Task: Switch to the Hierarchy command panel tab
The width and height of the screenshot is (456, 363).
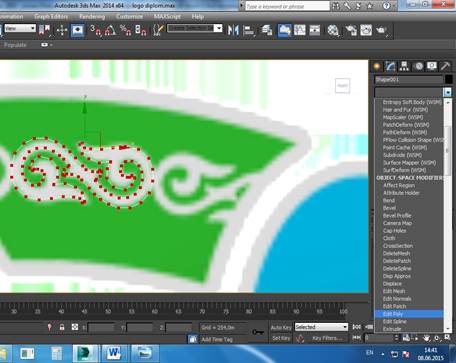Action: point(404,66)
